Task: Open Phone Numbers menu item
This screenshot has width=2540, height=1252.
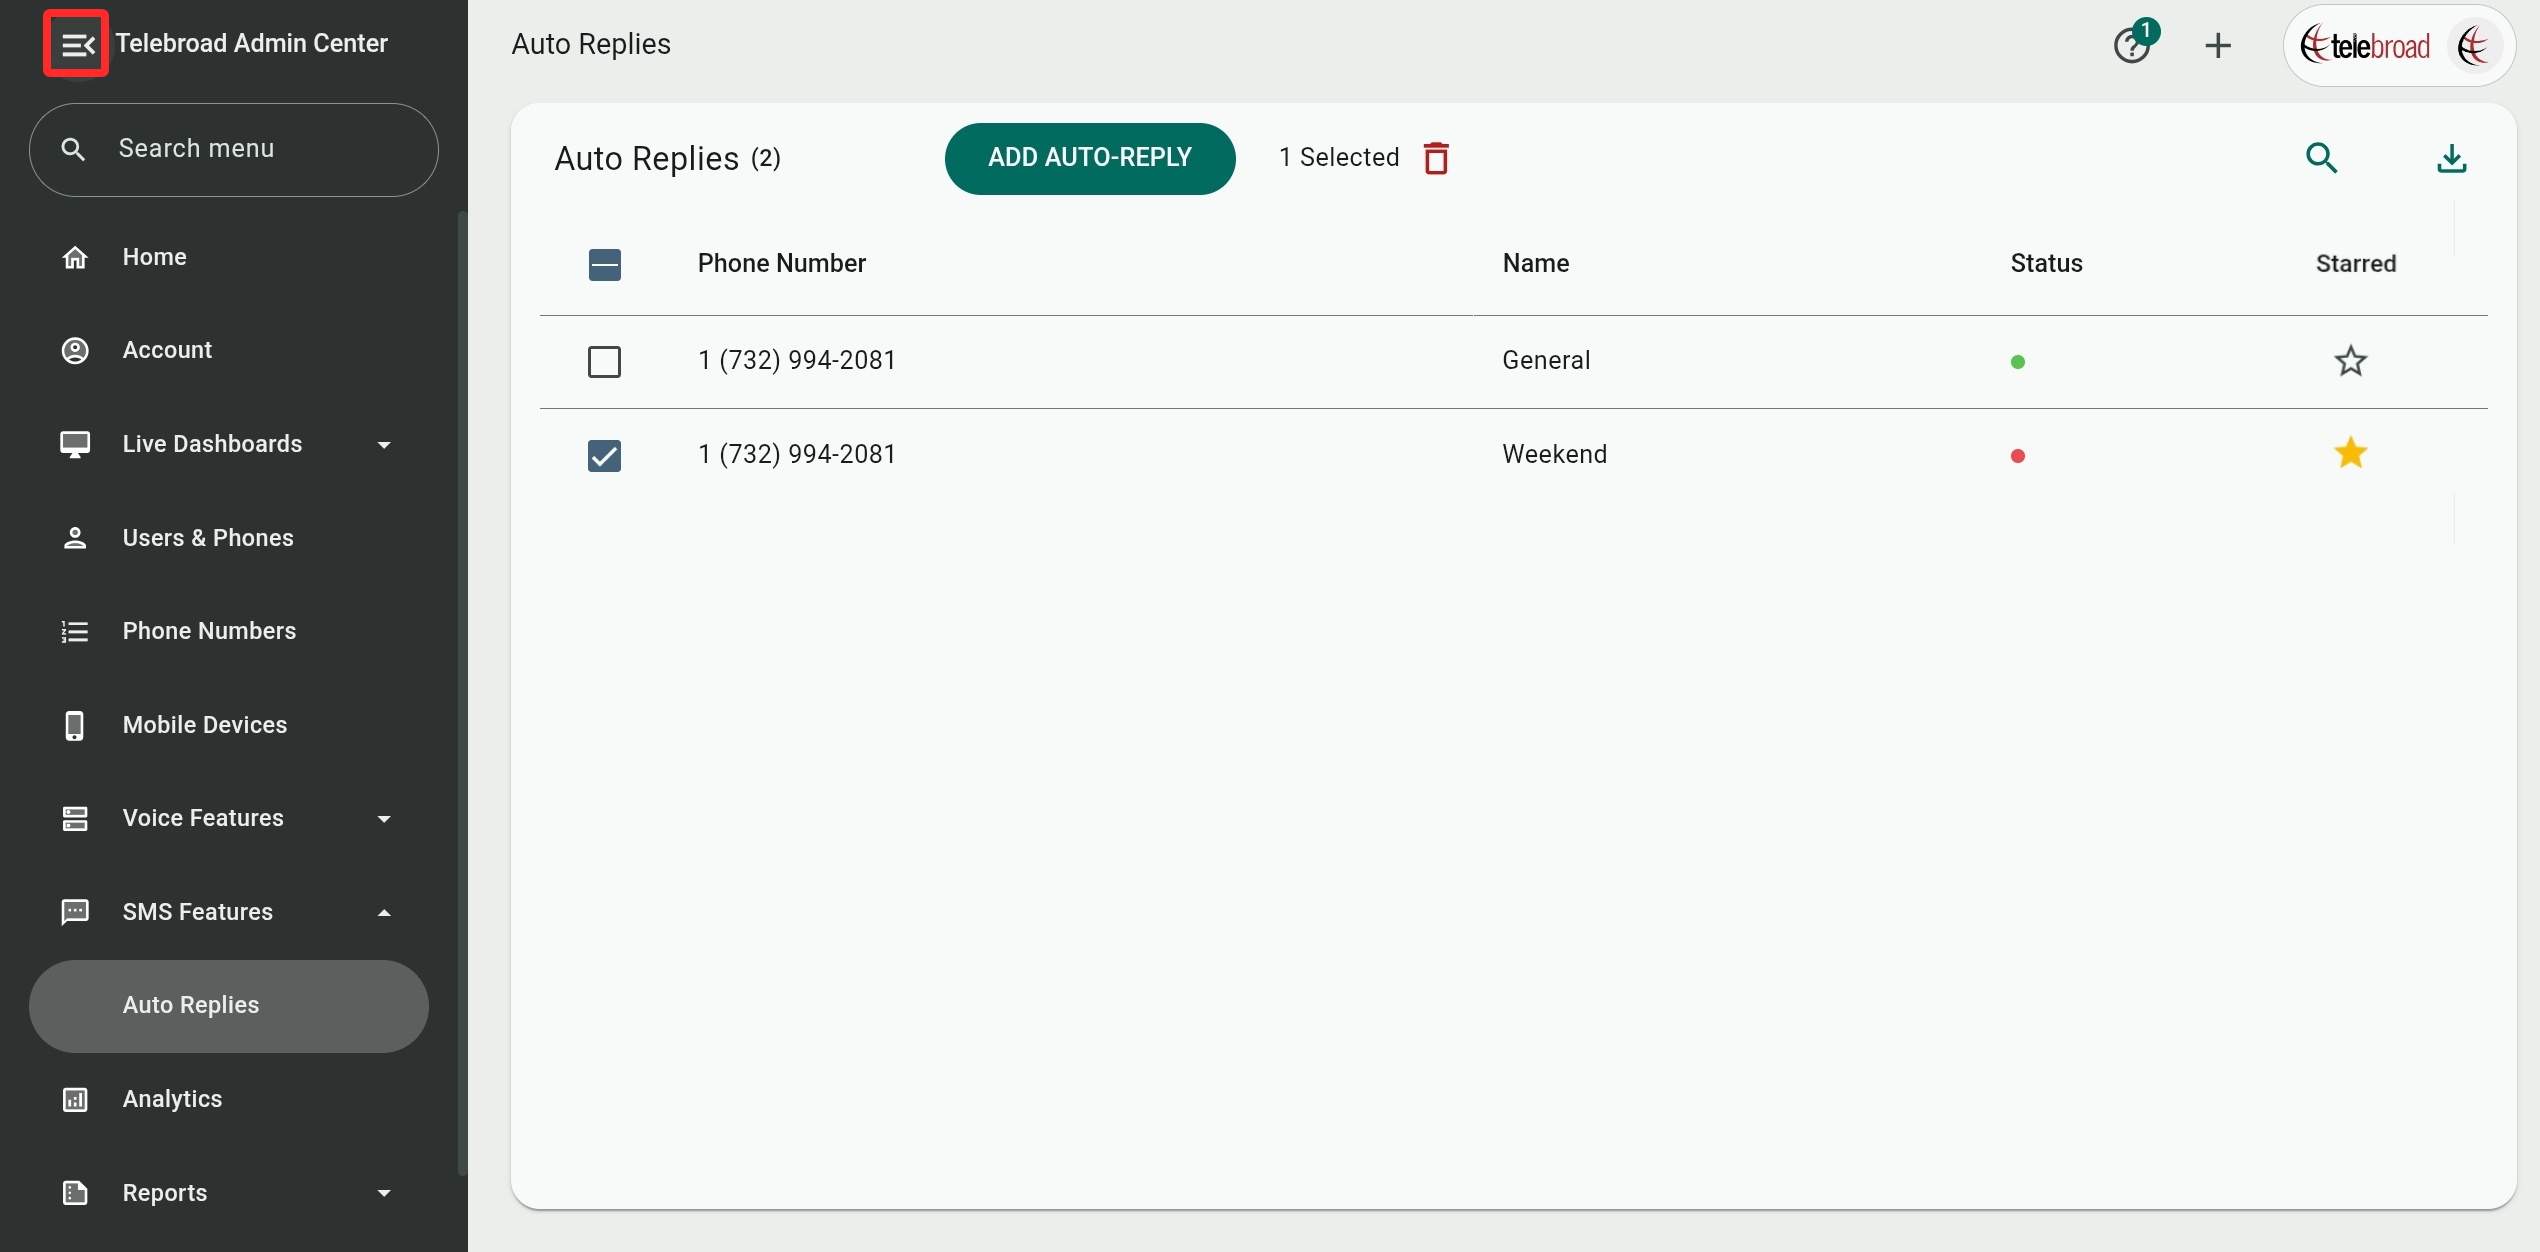Action: (209, 631)
